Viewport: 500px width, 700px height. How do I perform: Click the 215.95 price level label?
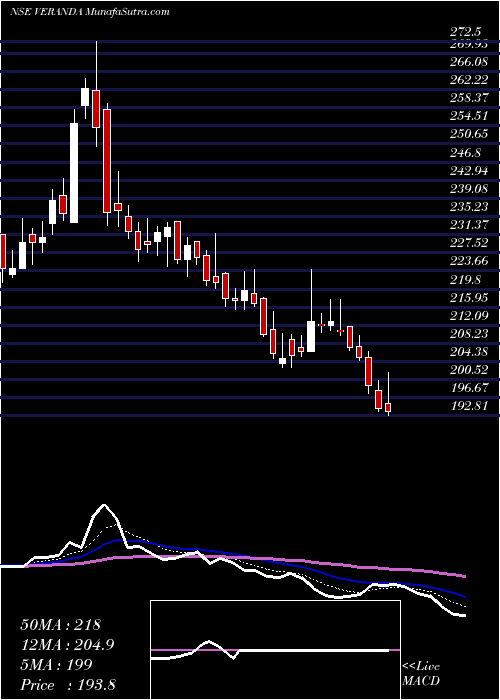[469, 298]
